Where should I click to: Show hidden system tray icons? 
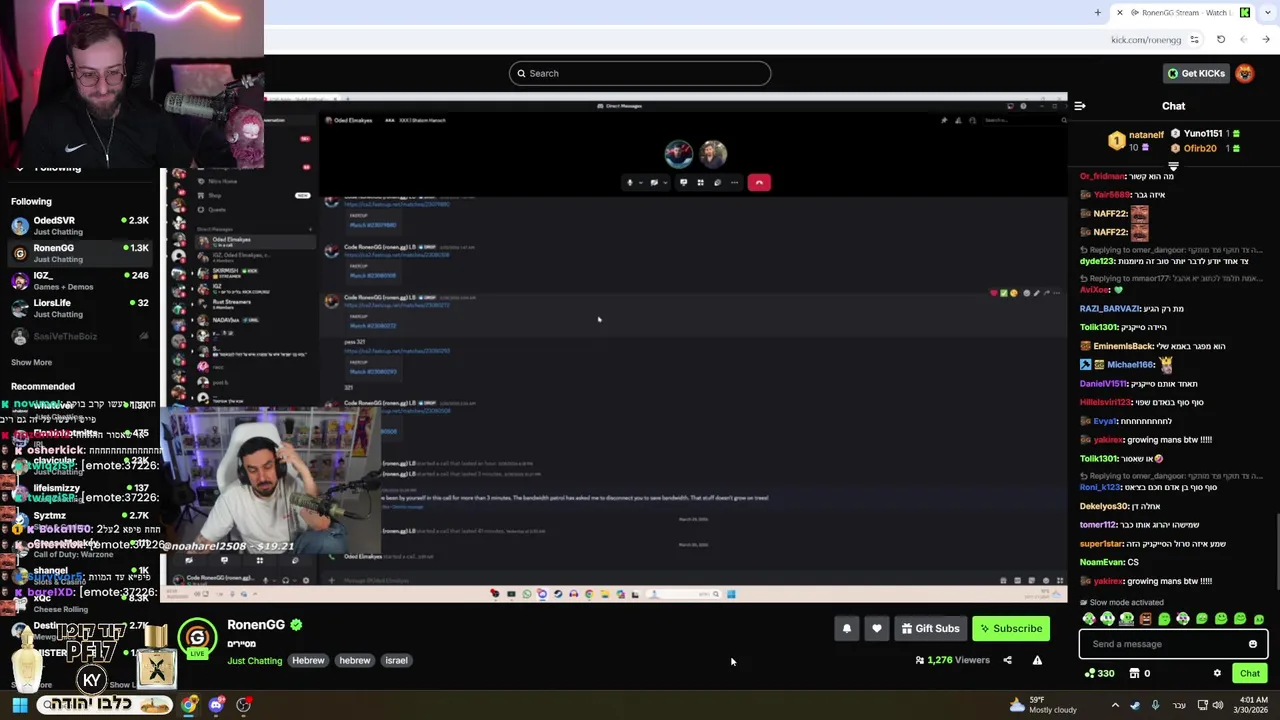[x=1115, y=705]
